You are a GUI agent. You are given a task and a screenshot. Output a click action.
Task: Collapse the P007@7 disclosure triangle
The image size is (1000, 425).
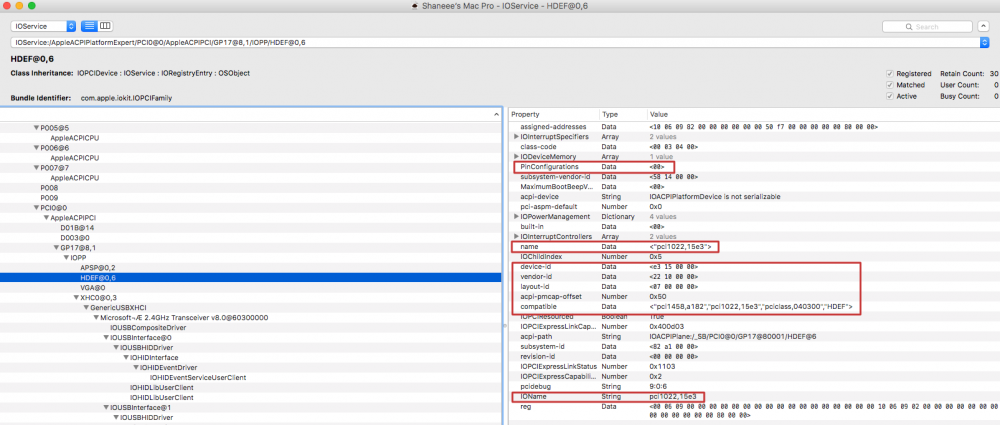(36, 168)
